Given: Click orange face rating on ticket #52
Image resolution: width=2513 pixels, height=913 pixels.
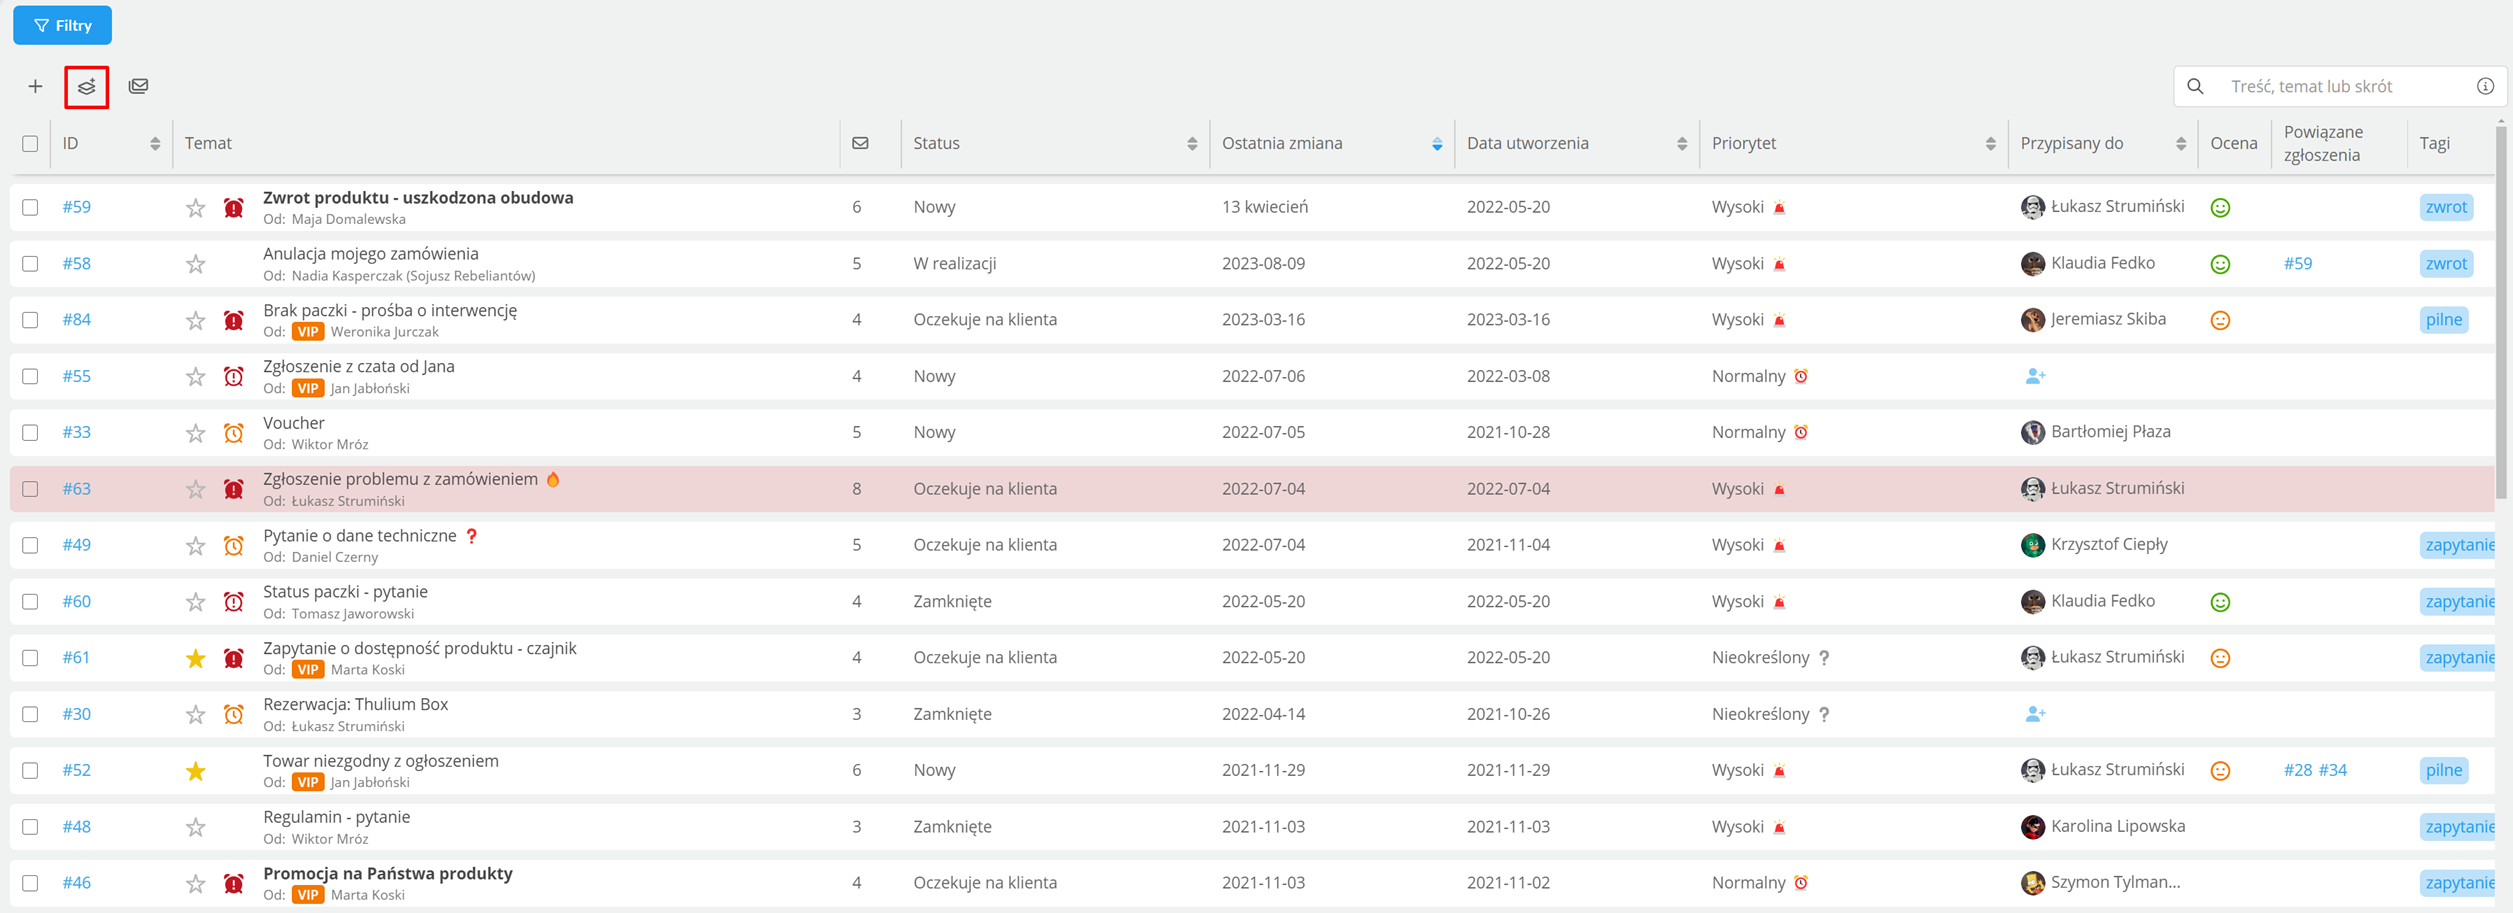Looking at the screenshot, I should coord(2220,771).
